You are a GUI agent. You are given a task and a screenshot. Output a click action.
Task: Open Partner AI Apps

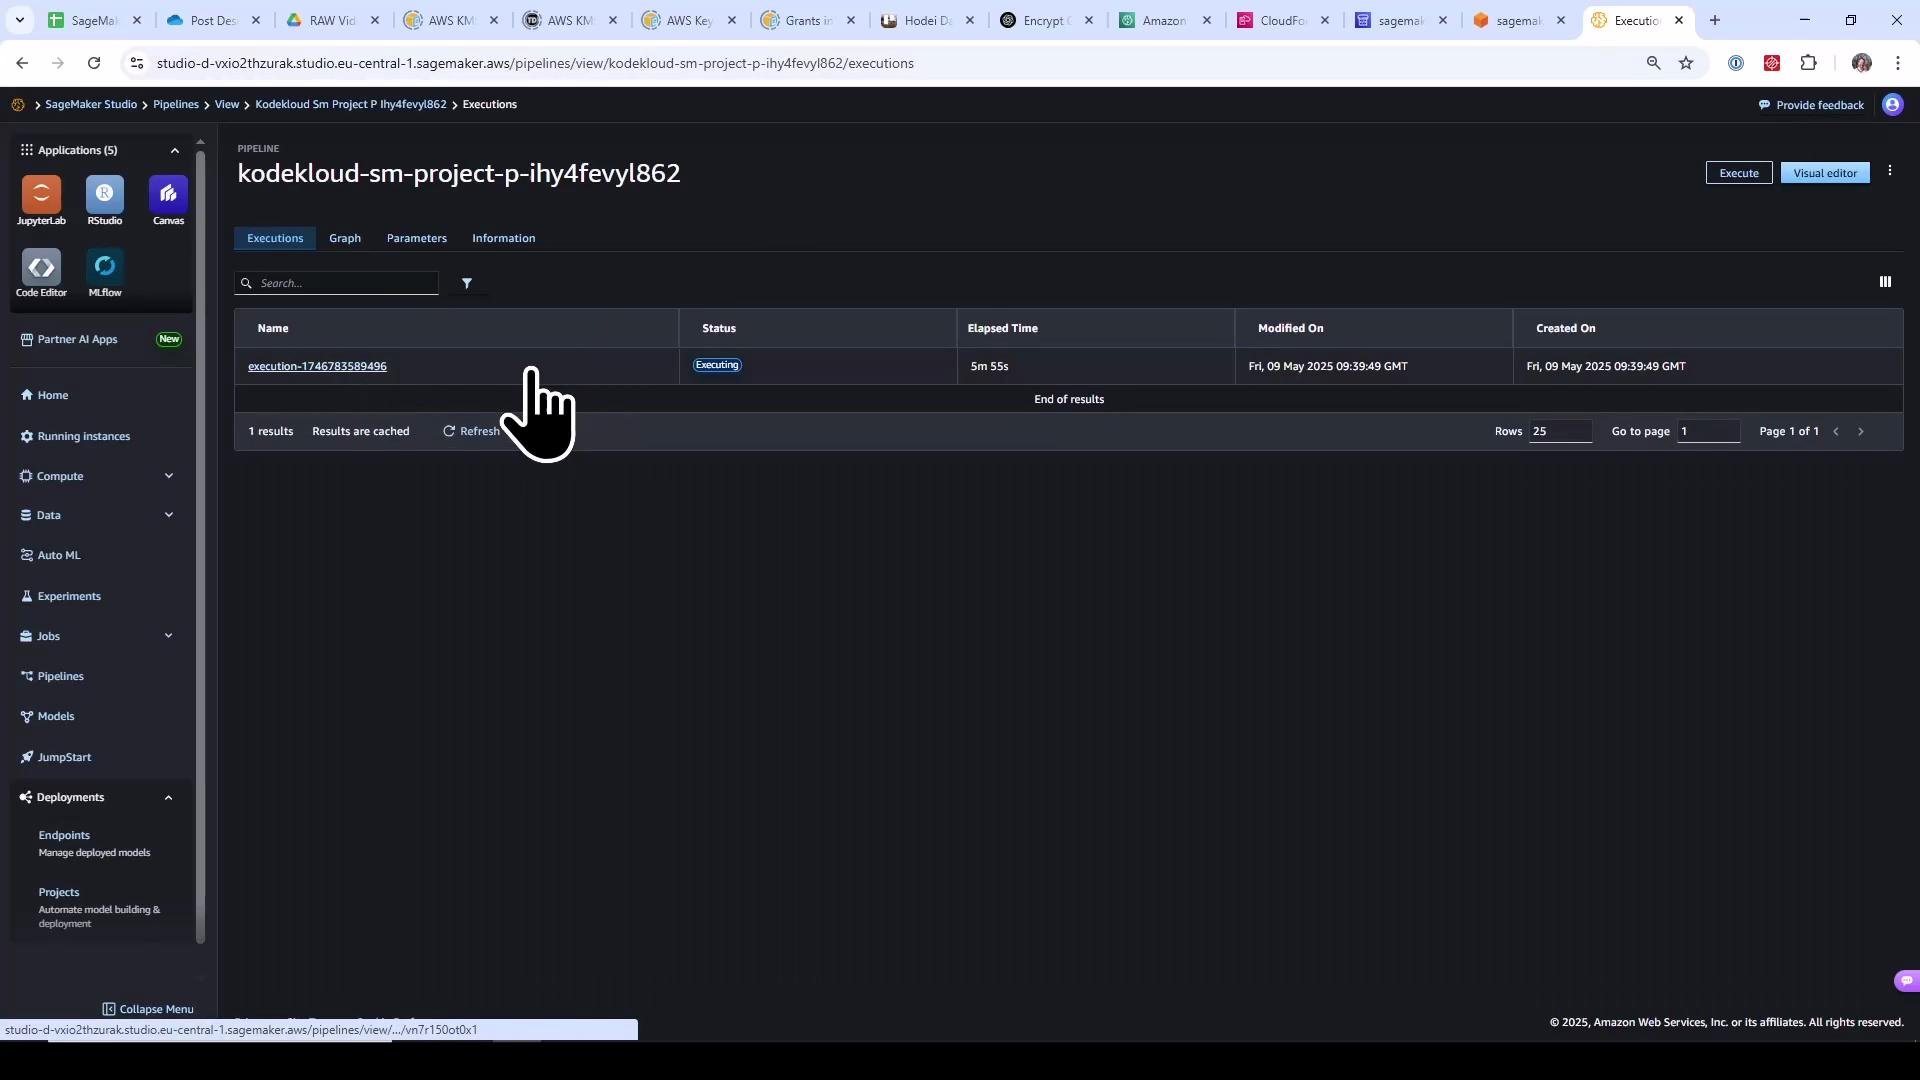tap(78, 340)
